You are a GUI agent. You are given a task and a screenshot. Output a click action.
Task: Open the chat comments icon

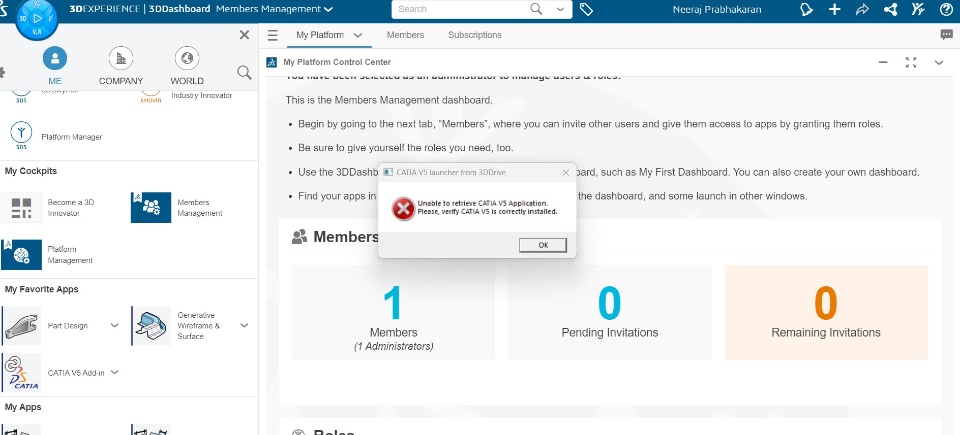(947, 35)
